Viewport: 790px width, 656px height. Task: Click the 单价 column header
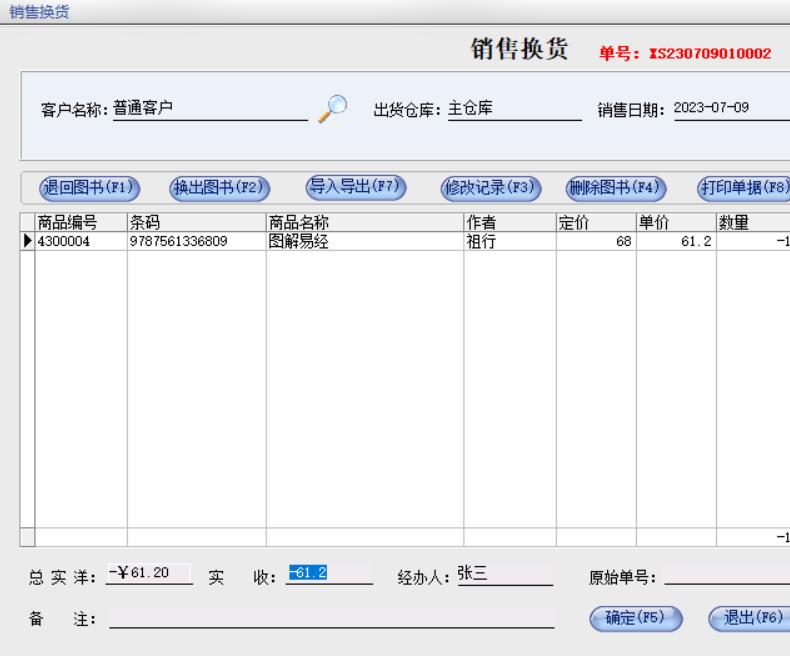coord(676,222)
